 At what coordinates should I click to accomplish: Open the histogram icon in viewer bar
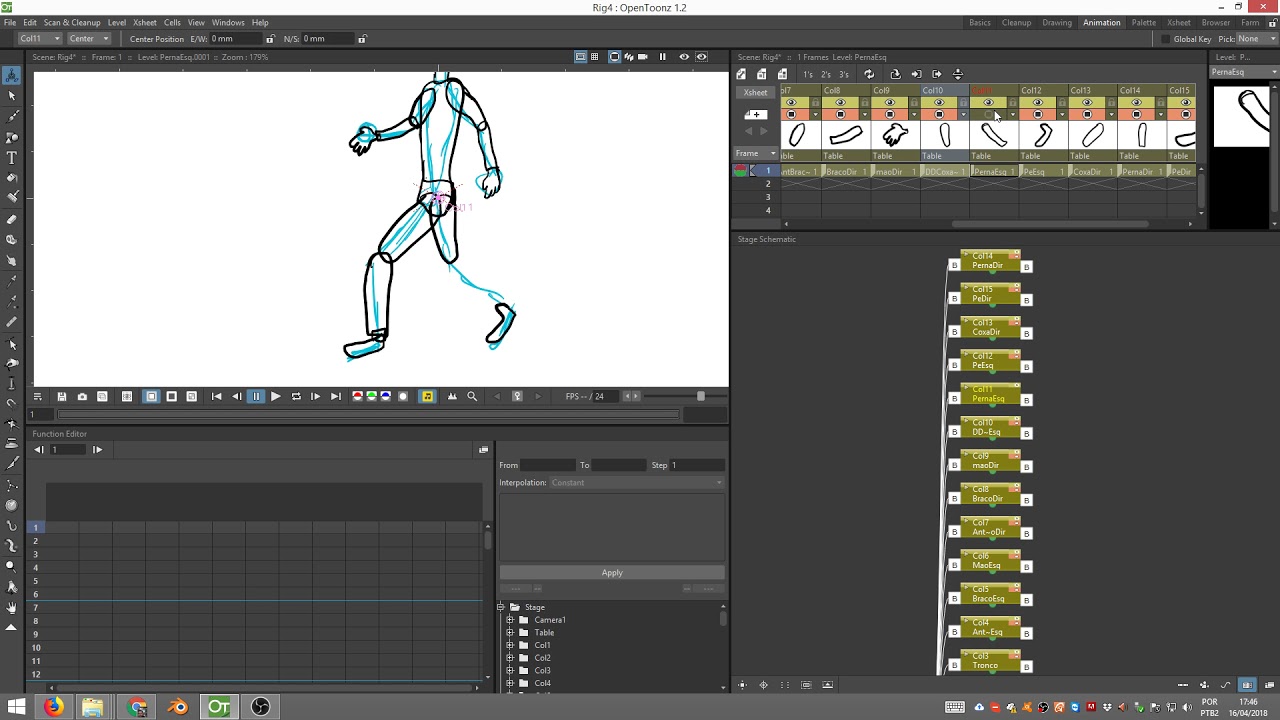(452, 397)
